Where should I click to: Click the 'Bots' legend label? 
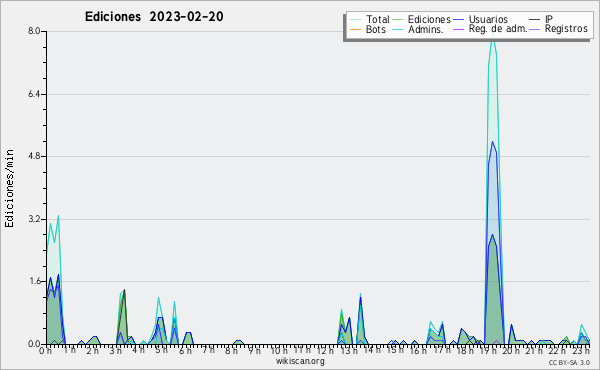pyautogui.click(x=375, y=29)
